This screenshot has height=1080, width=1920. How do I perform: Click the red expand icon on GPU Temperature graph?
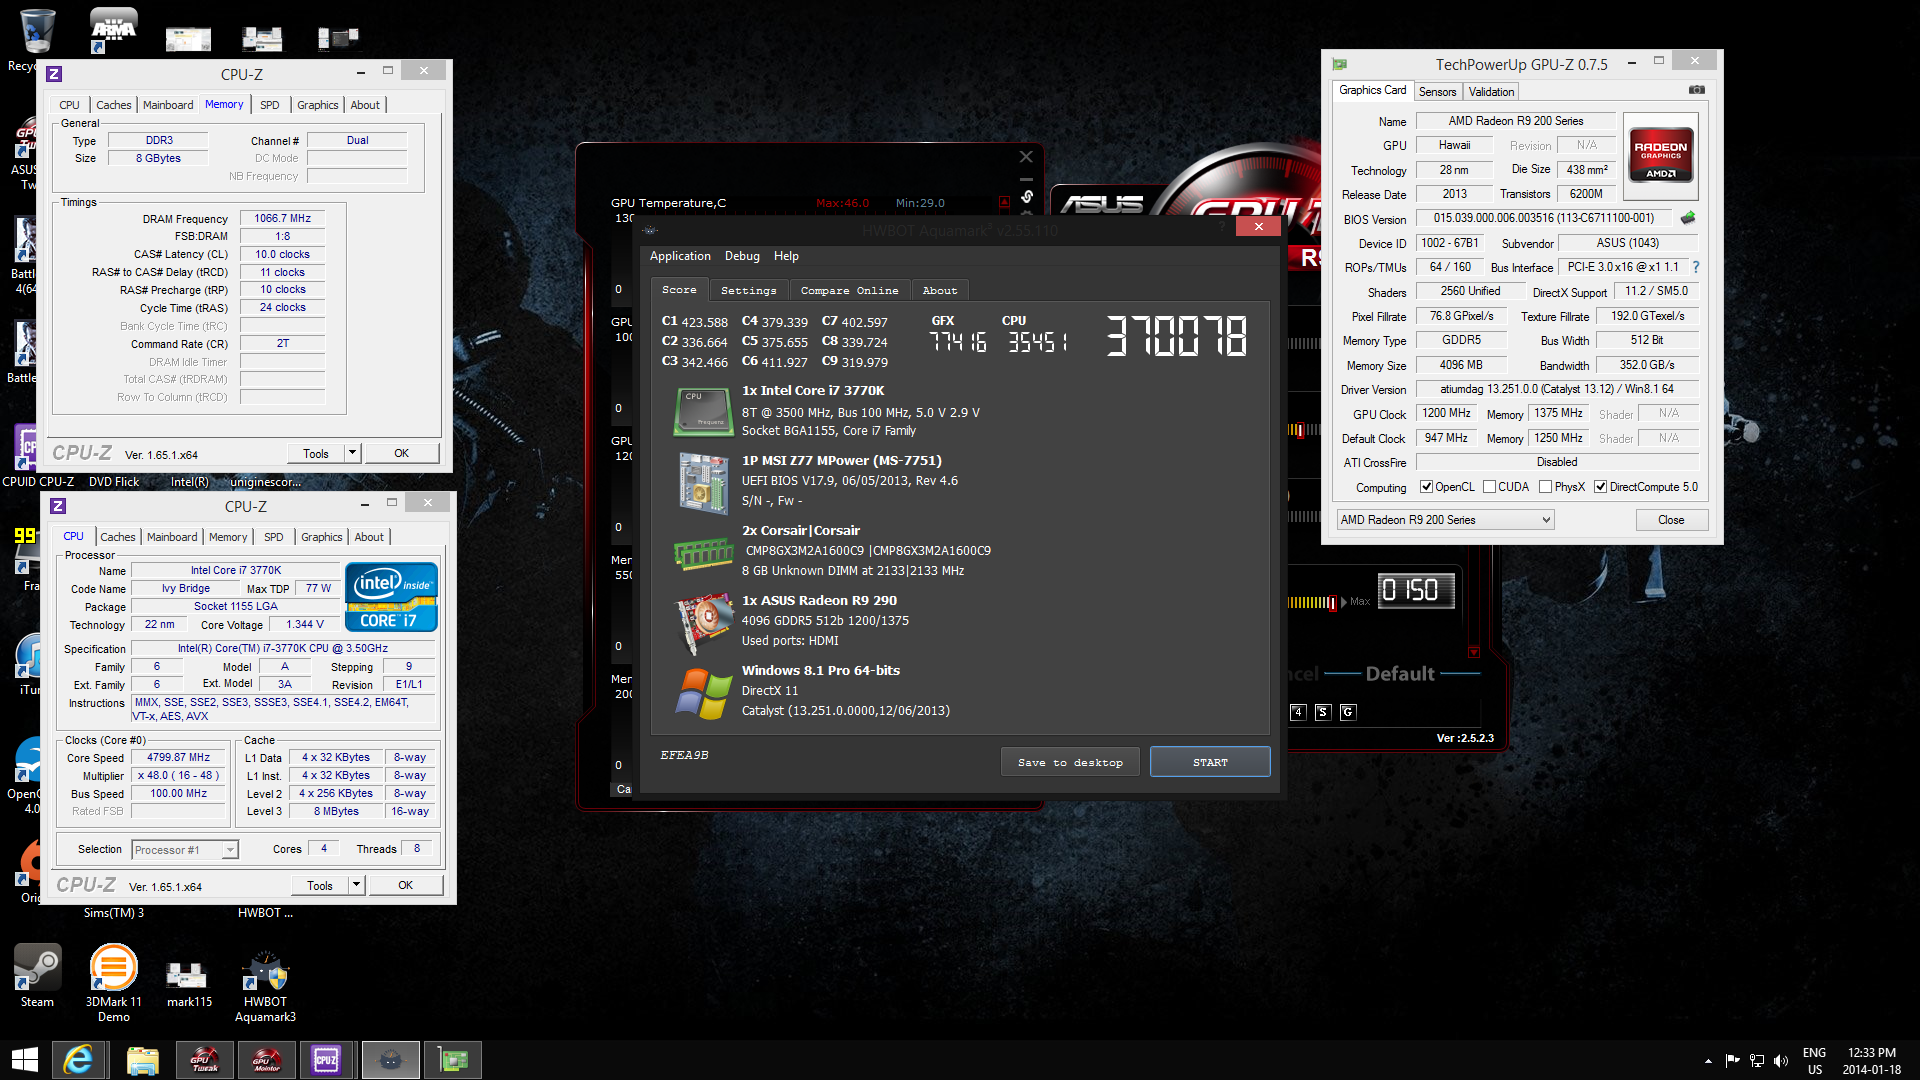coord(1004,202)
